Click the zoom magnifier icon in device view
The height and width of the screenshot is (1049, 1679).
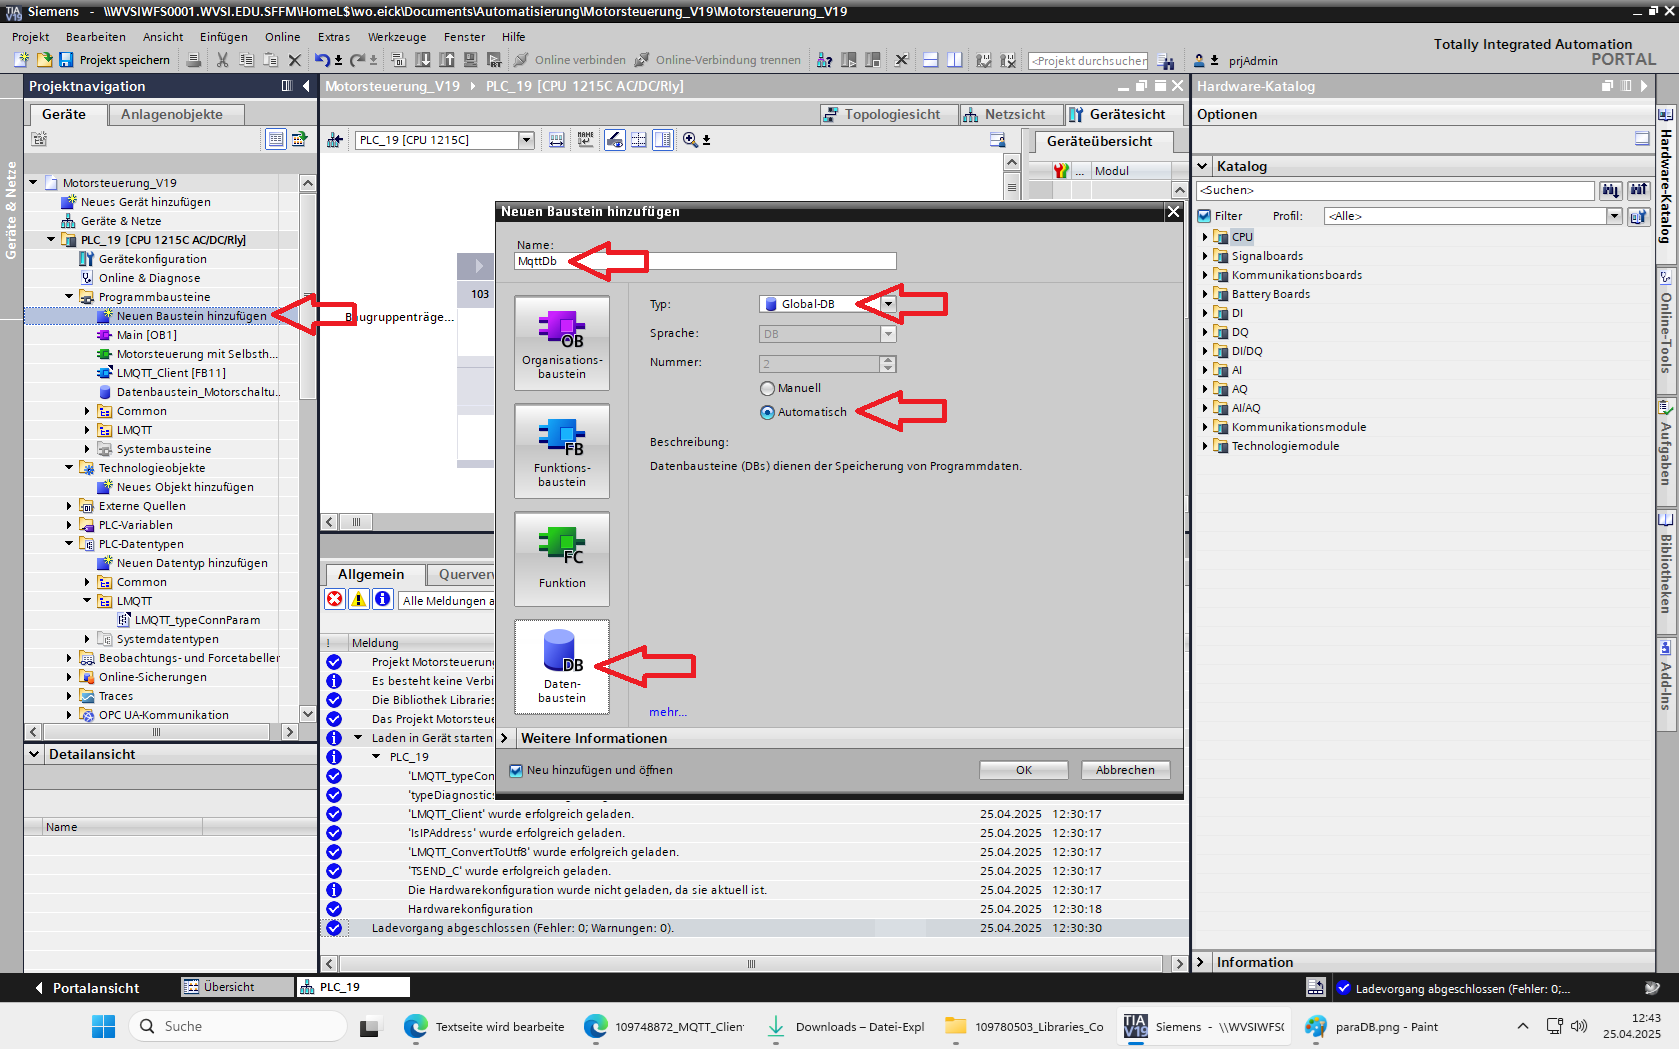(690, 140)
